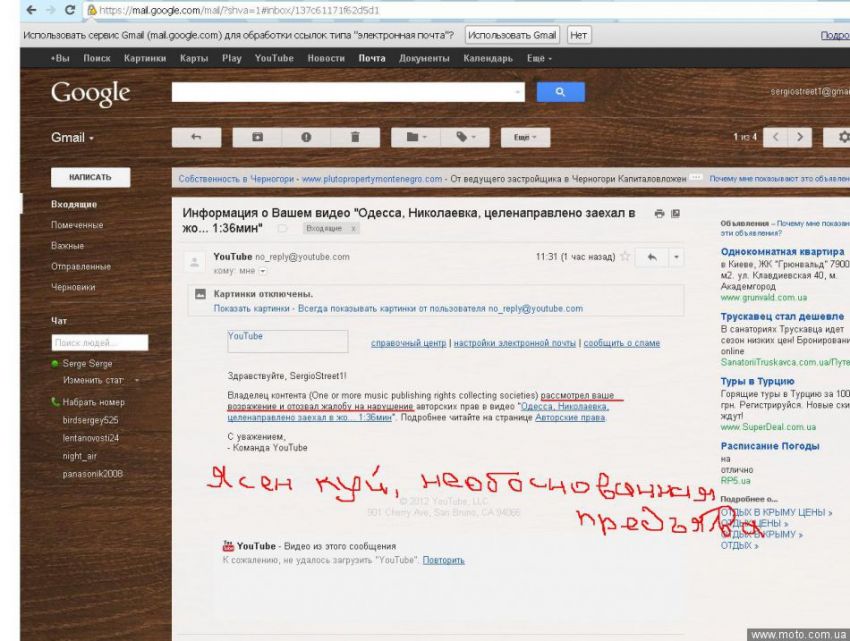This screenshot has height=641, width=850.
Task: Open 'Входящие' inbox folder
Action: (74, 204)
